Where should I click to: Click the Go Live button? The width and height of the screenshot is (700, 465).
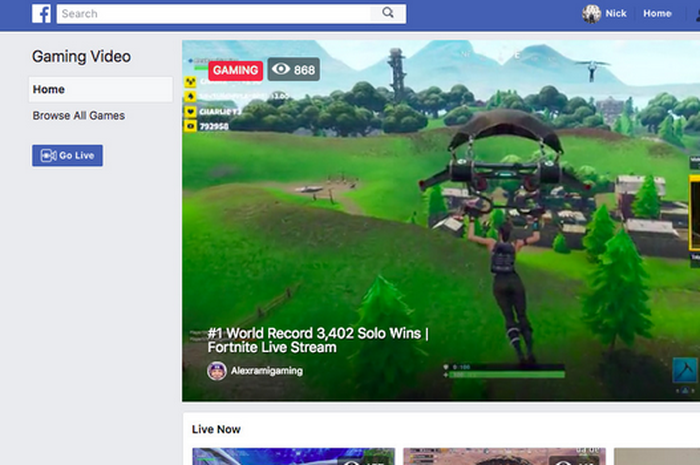pos(67,155)
